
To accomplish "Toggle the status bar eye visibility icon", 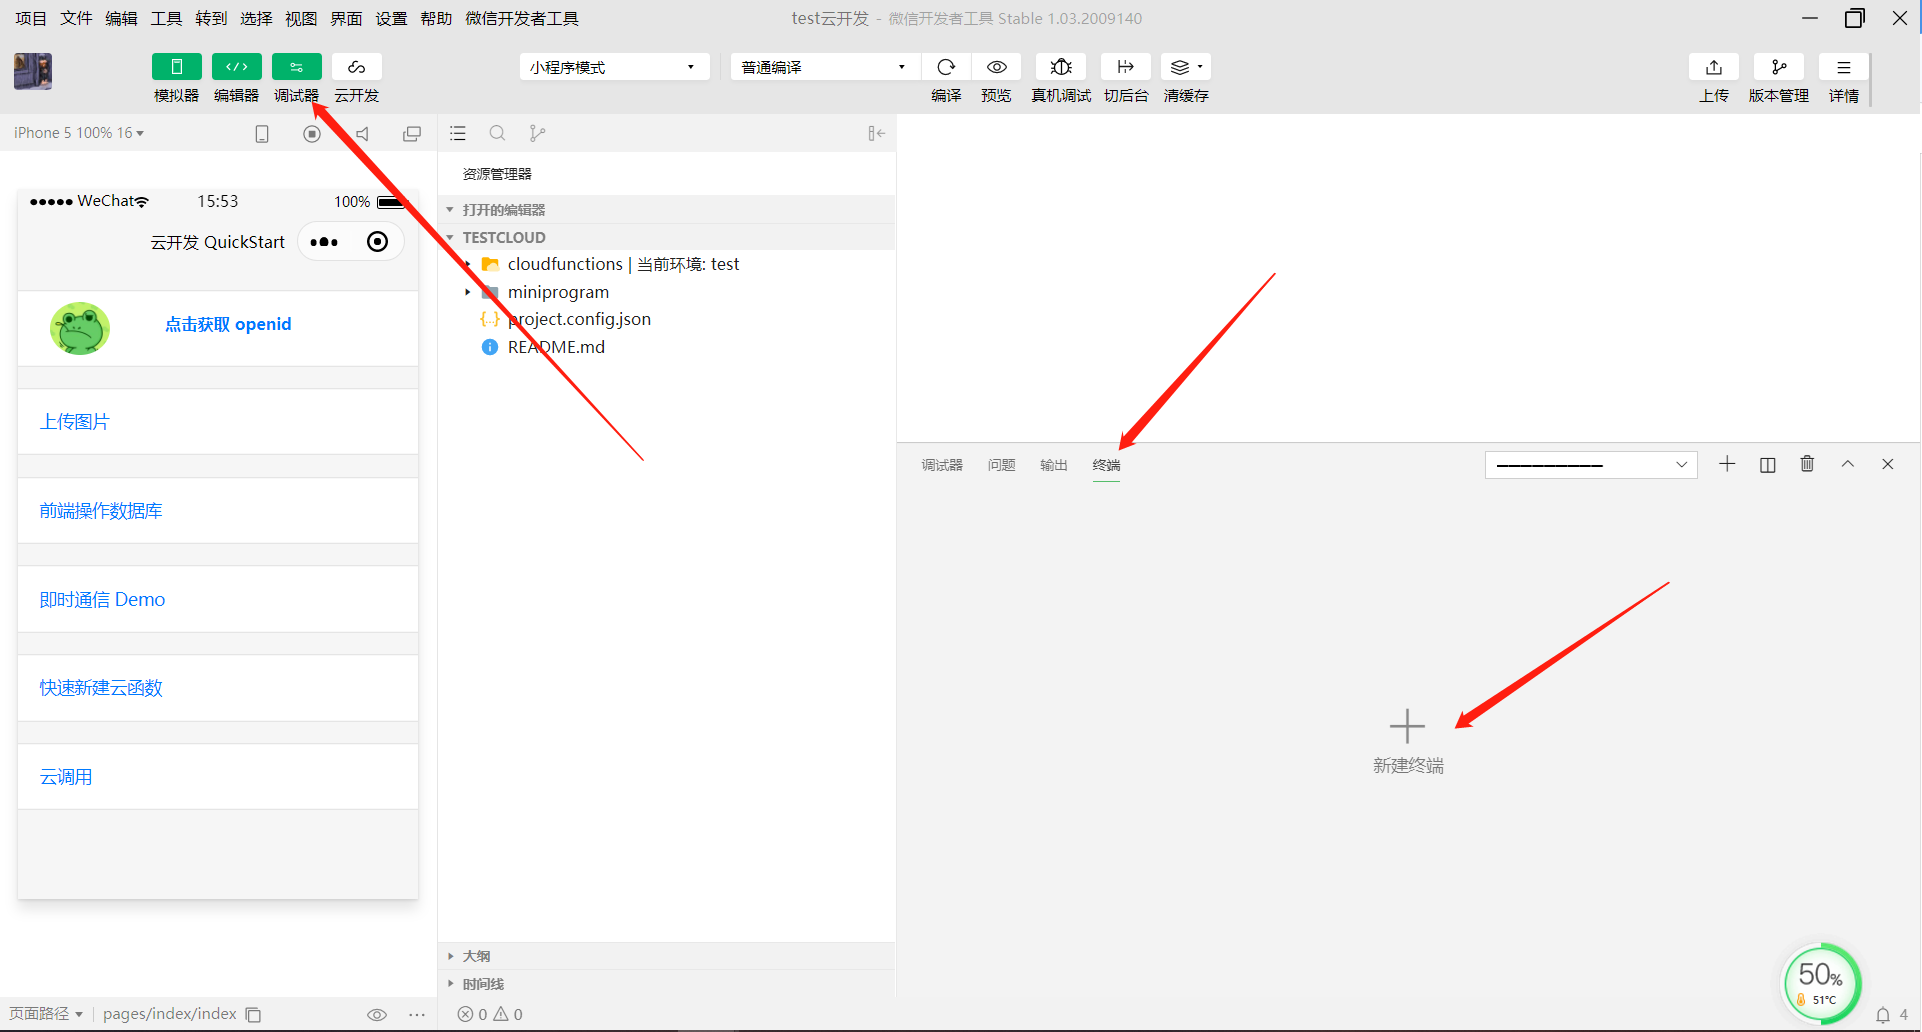I will tap(377, 1014).
